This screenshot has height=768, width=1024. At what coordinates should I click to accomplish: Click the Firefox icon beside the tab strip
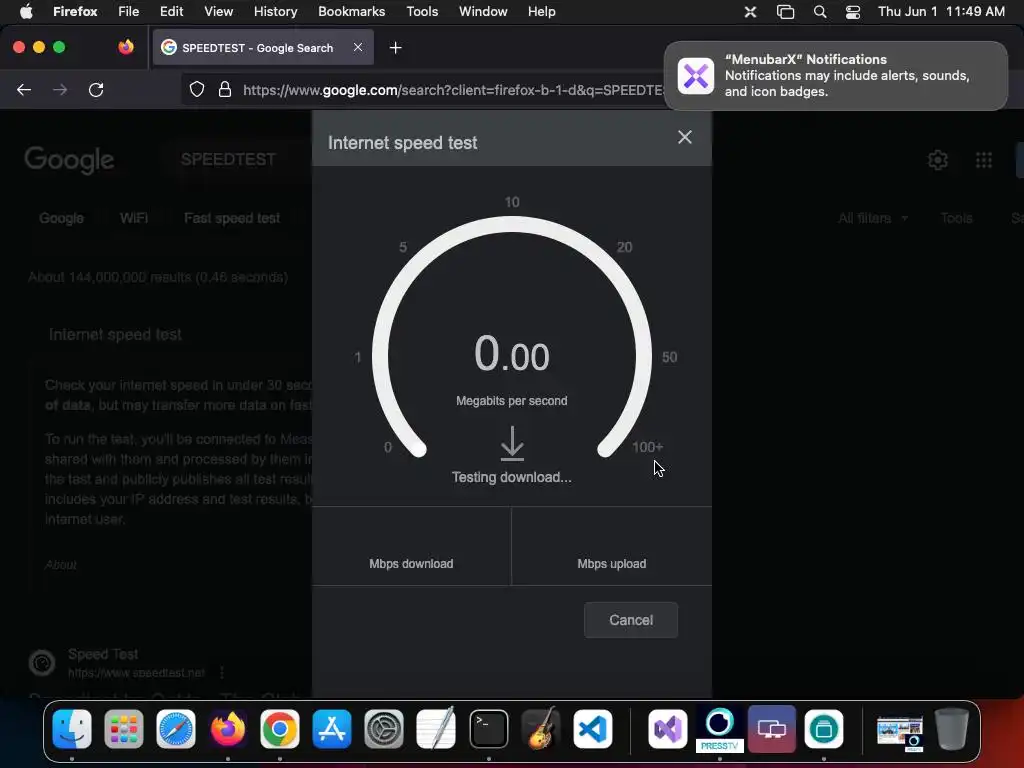[126, 47]
